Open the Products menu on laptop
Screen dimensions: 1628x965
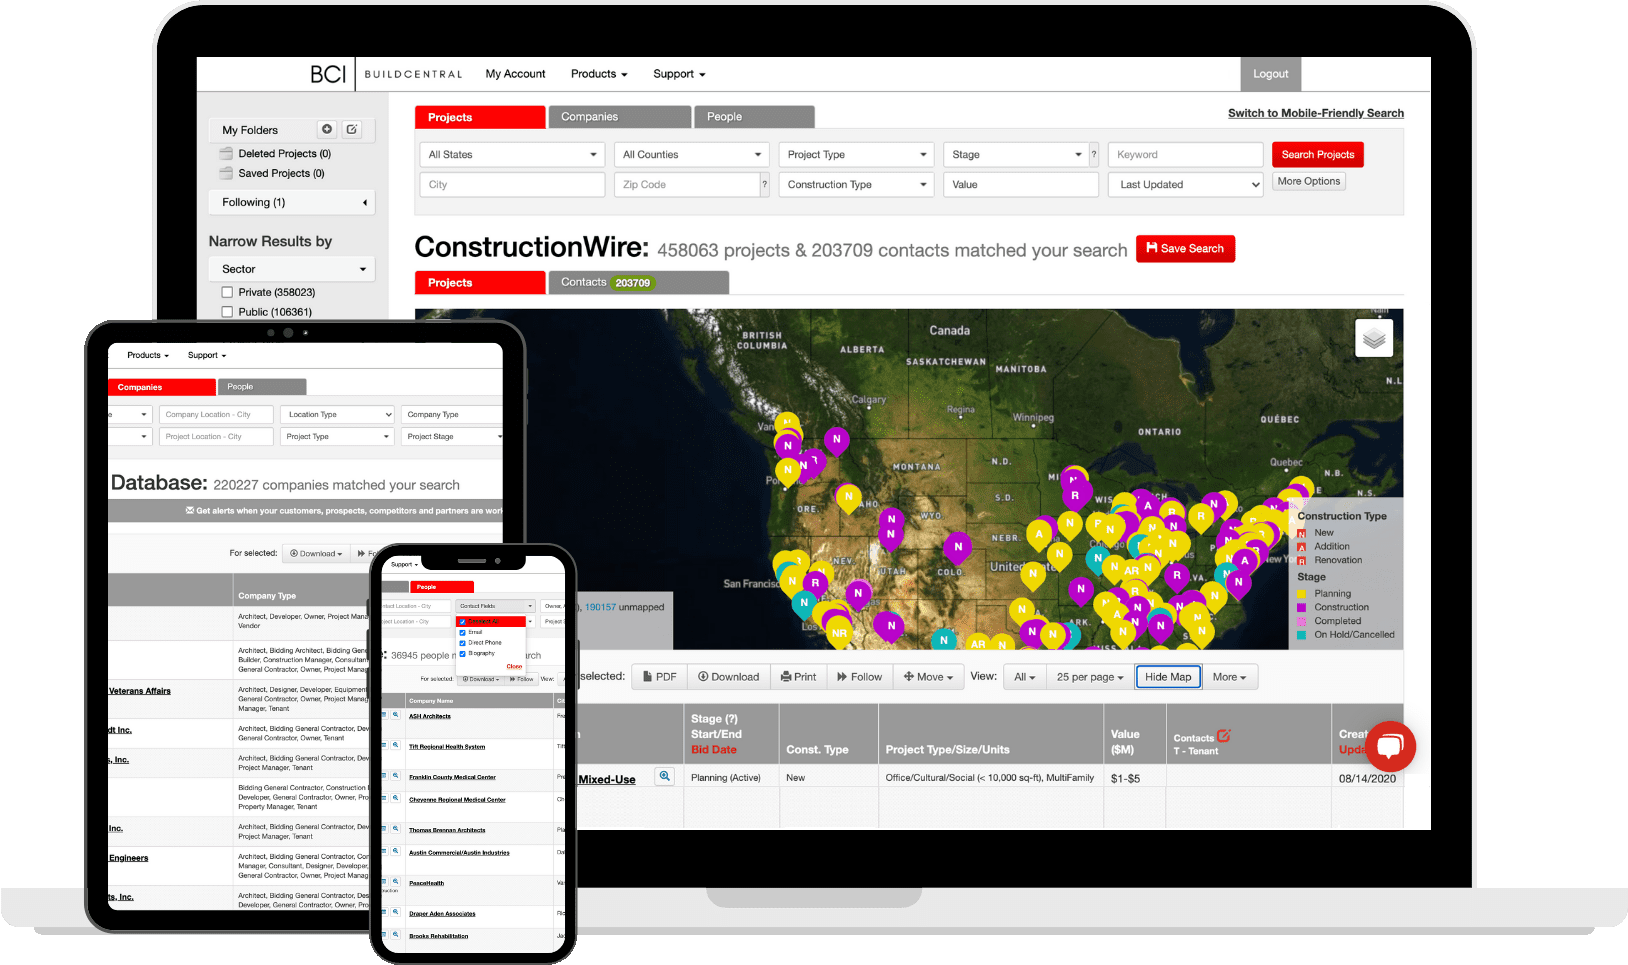599,74
